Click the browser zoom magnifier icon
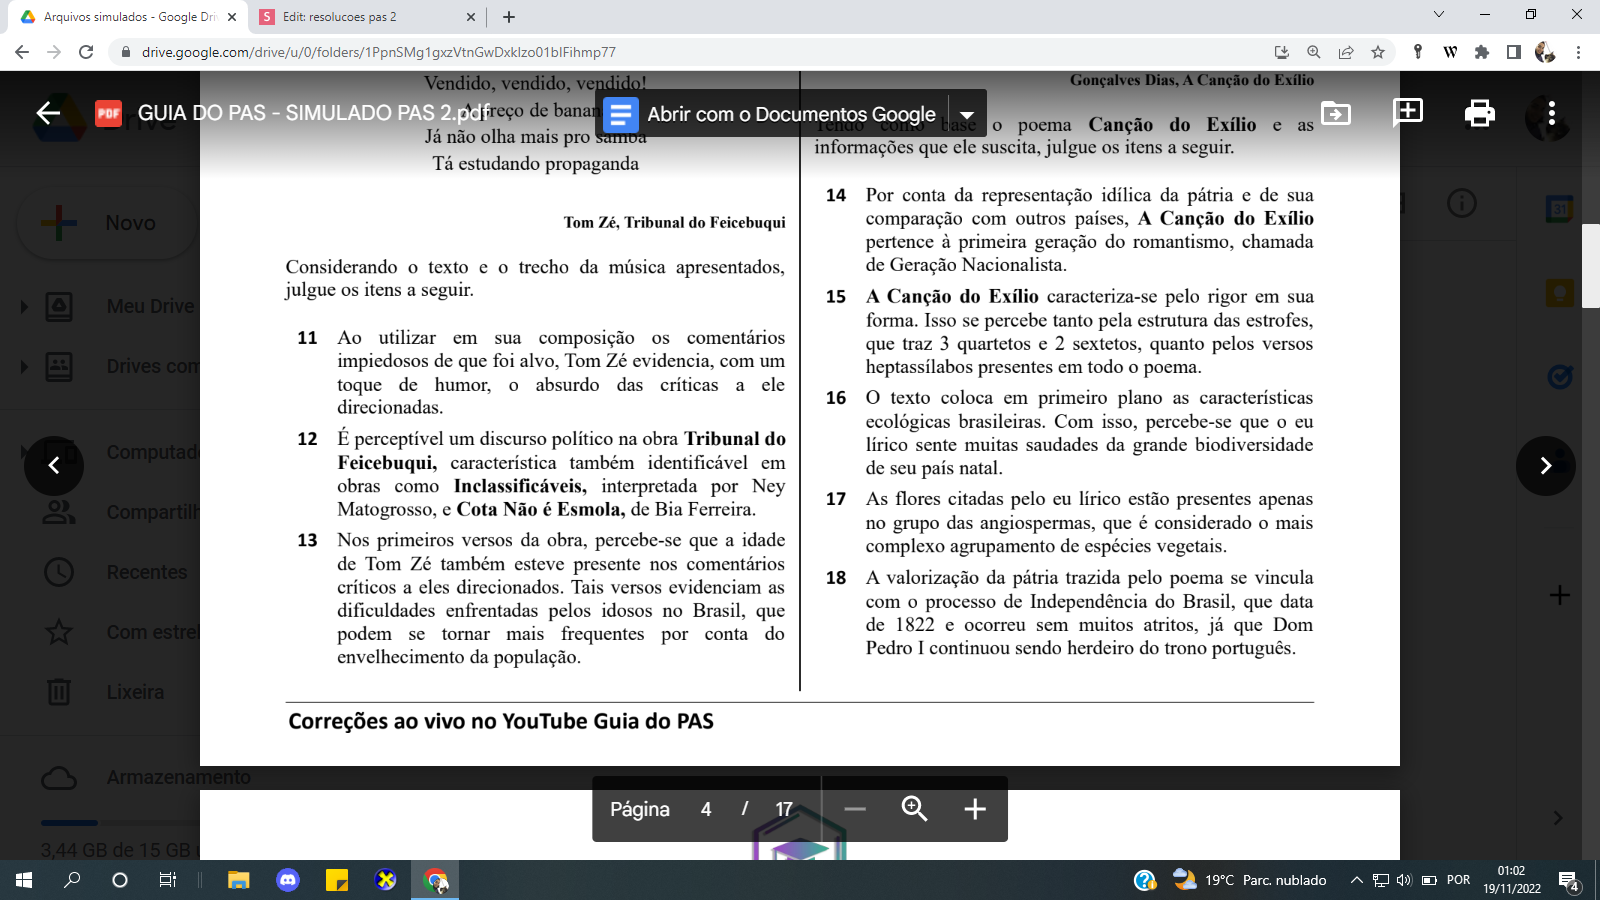1600x900 pixels. coord(1314,52)
